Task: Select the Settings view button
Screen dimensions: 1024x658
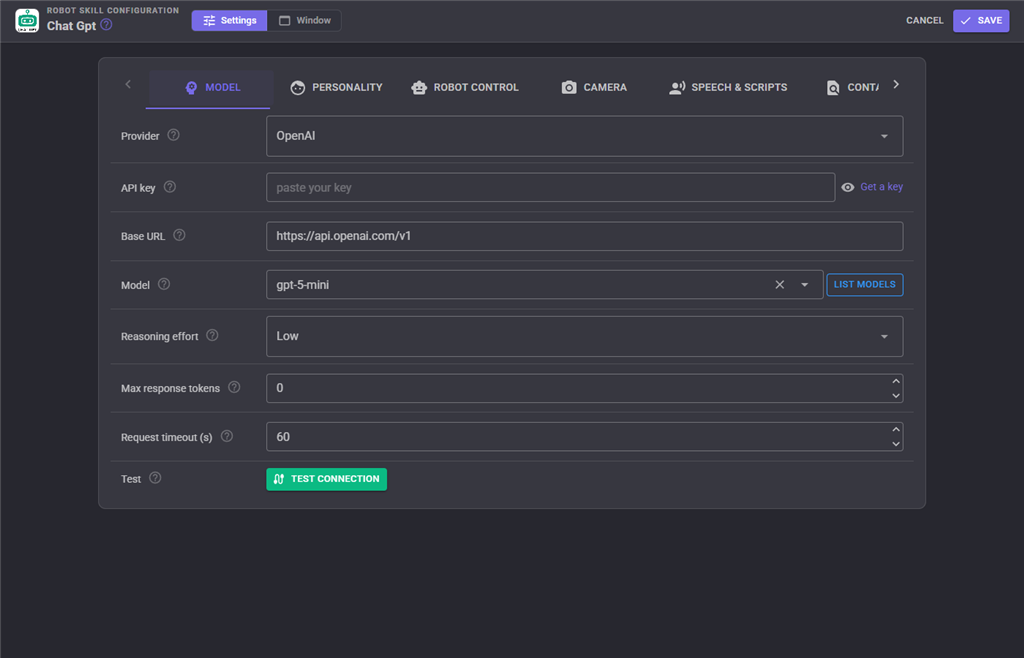Action: click(x=229, y=21)
